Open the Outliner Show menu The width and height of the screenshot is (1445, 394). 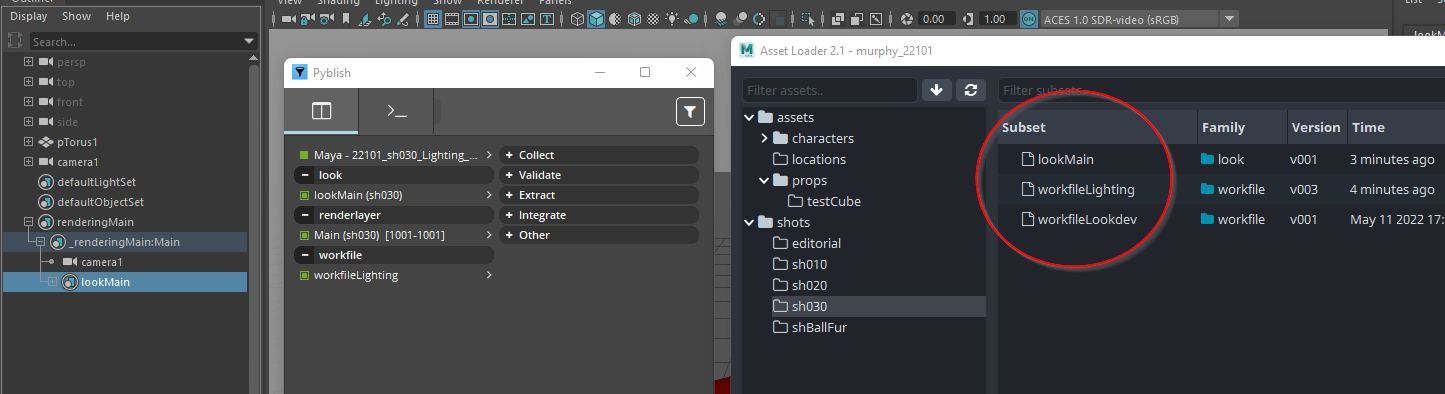[x=76, y=16]
